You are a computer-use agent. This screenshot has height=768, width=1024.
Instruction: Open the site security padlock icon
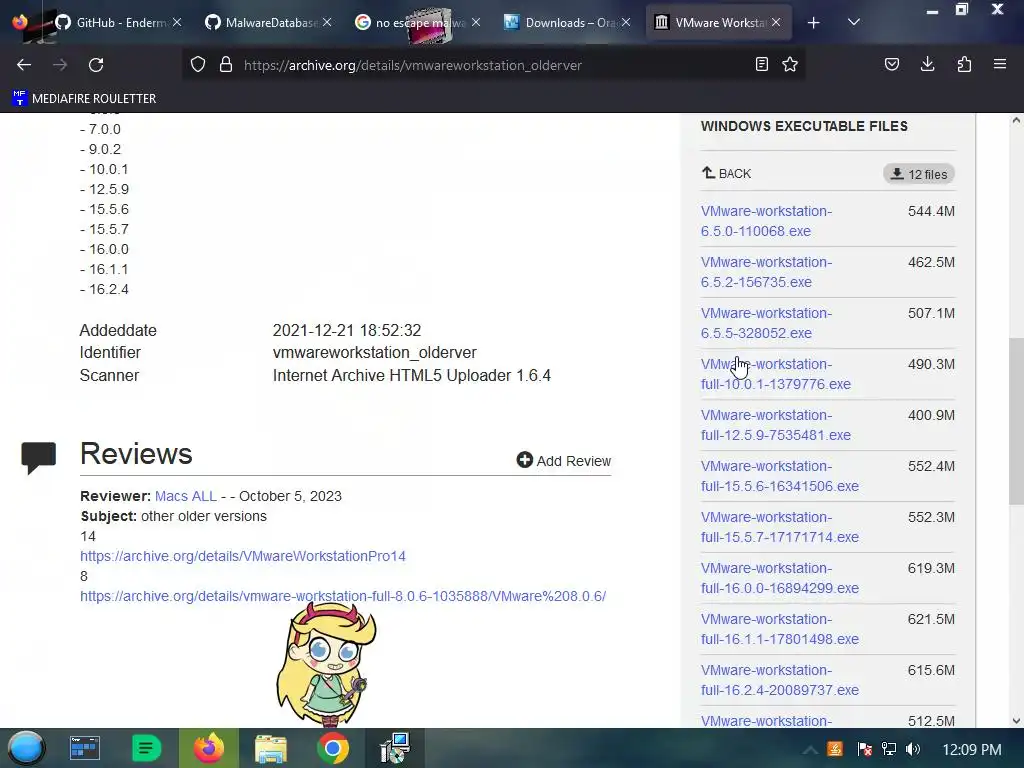pyautogui.click(x=226, y=65)
